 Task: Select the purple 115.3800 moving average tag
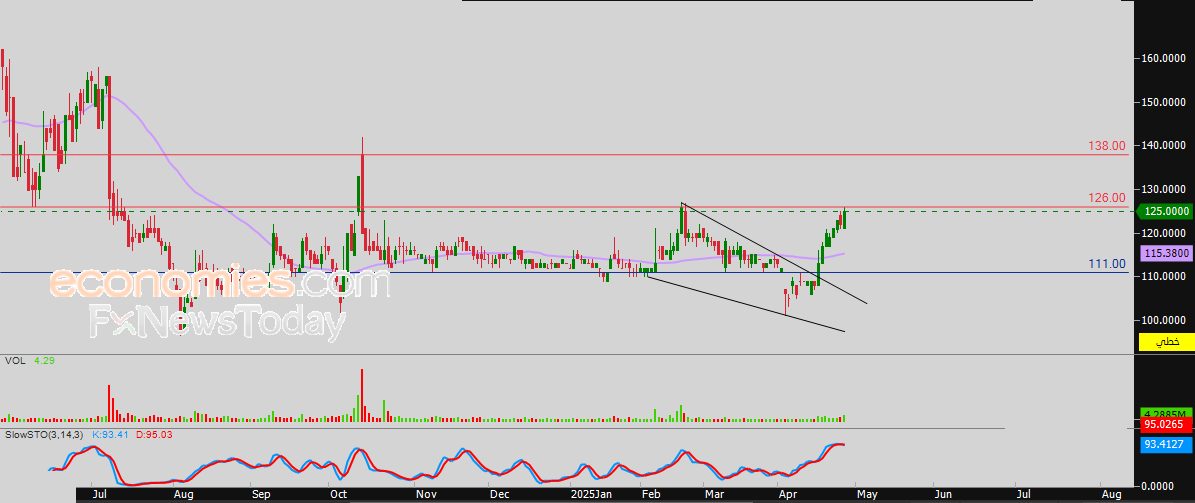(x=1166, y=253)
